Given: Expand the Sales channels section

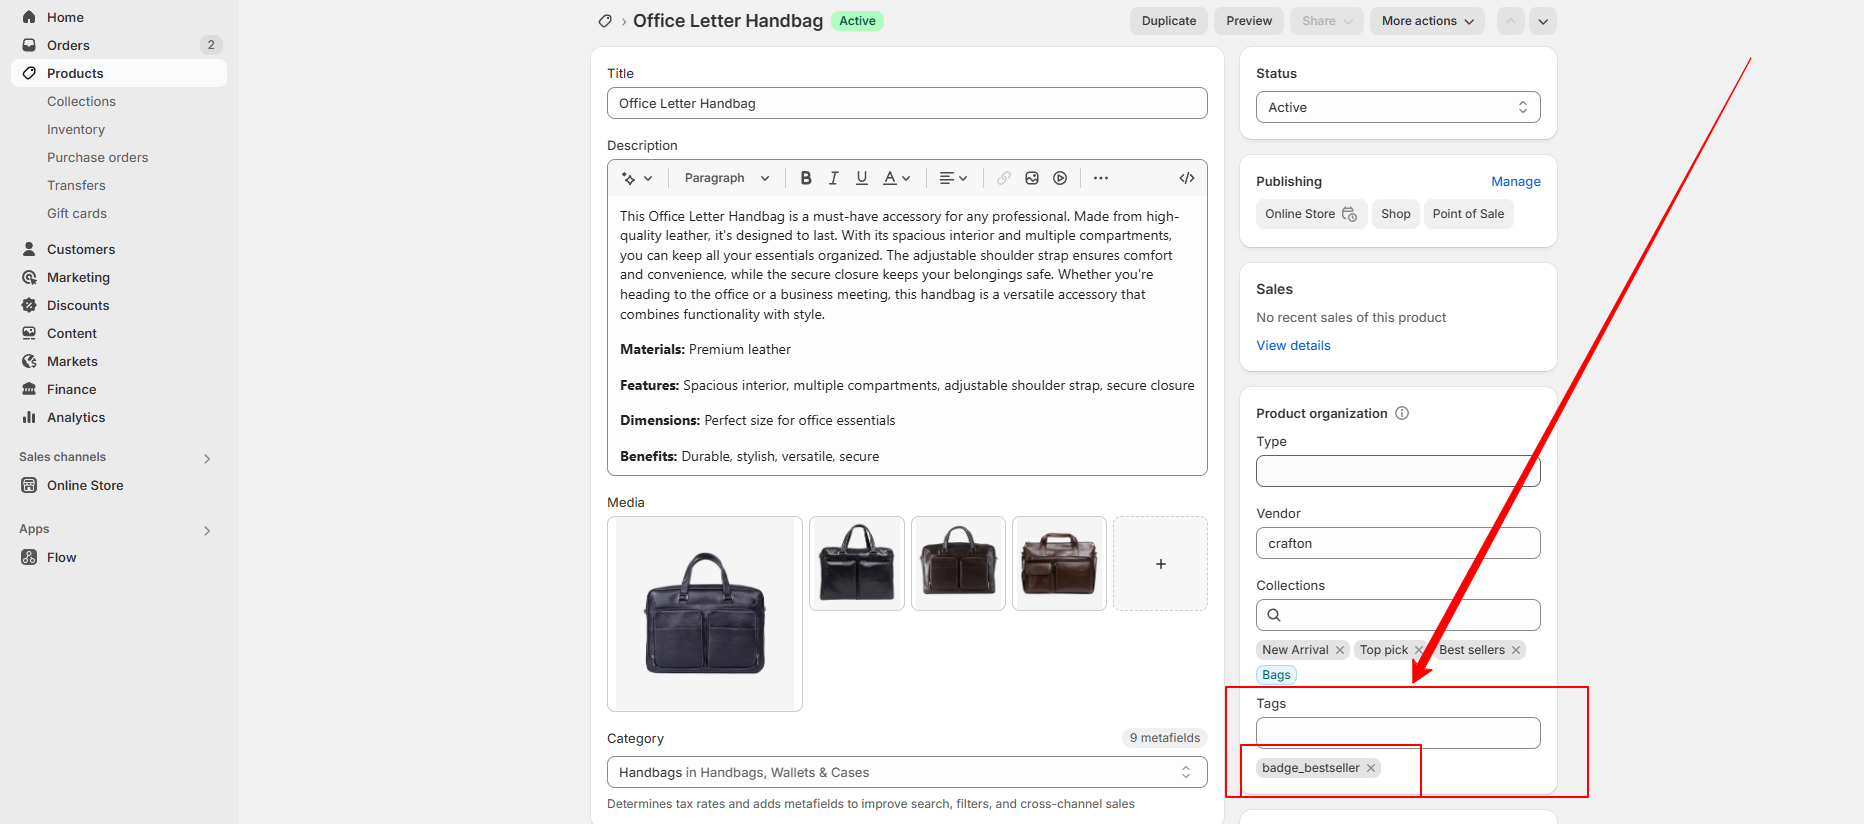Looking at the screenshot, I should (207, 458).
